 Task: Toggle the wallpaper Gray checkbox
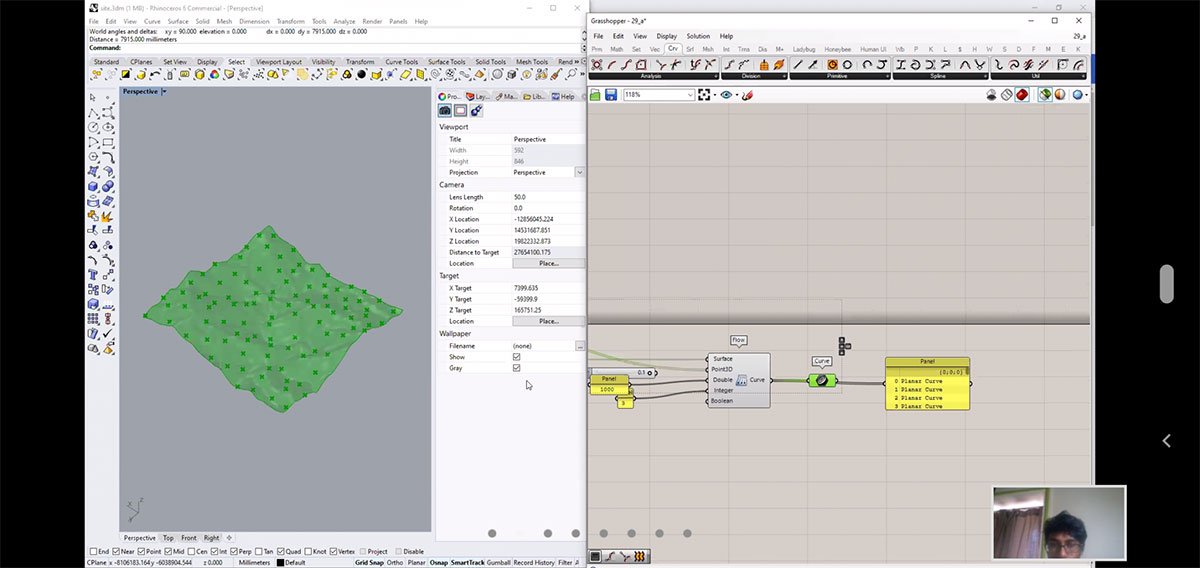[x=516, y=368]
